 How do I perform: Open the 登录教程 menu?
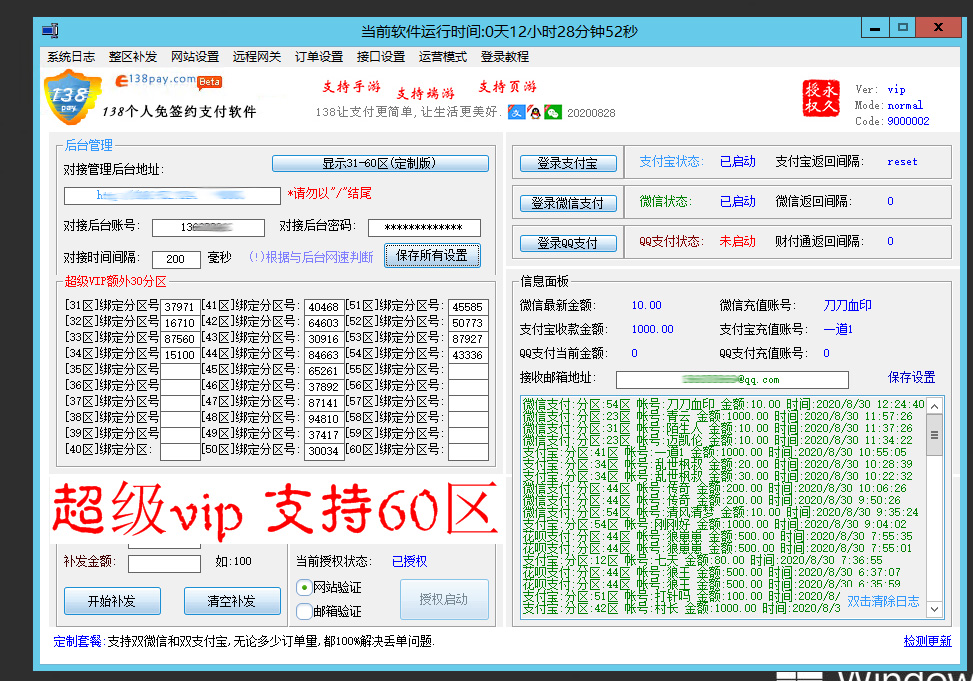click(x=504, y=56)
